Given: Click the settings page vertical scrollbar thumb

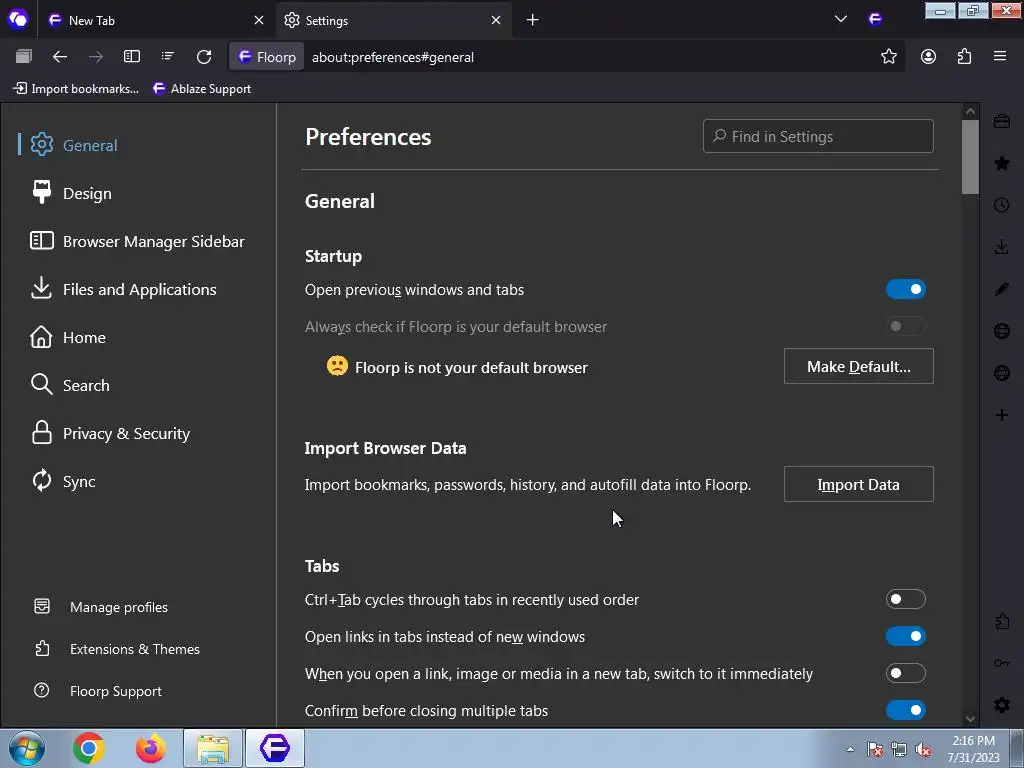Looking at the screenshot, I should (x=970, y=157).
